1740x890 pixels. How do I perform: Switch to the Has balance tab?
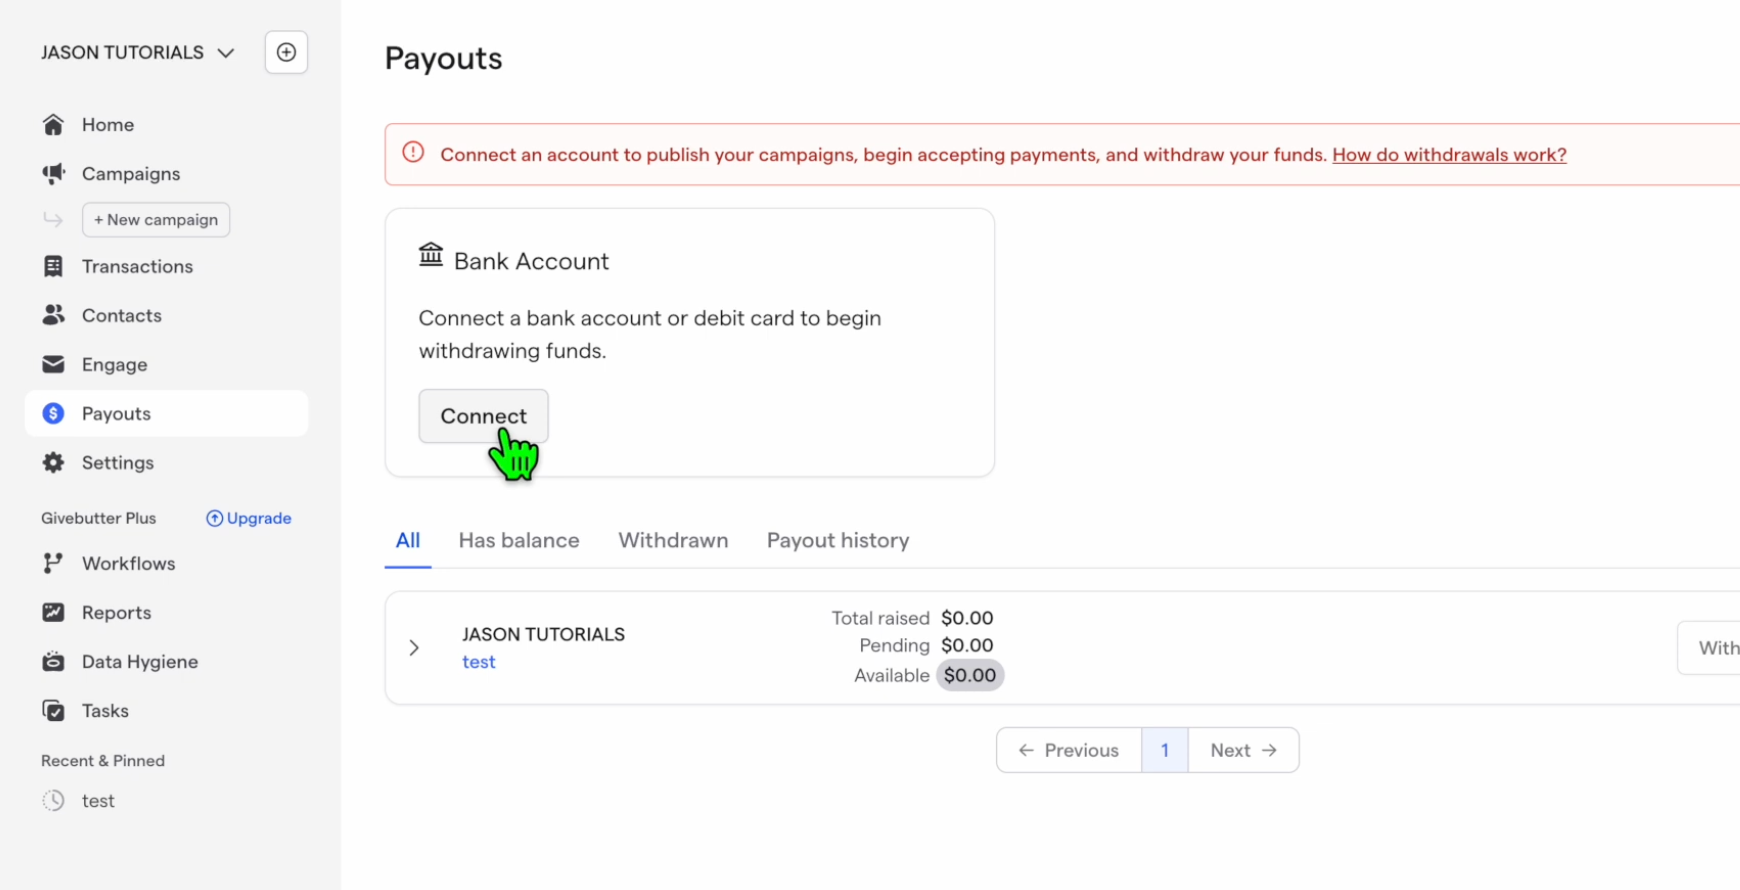coord(518,541)
